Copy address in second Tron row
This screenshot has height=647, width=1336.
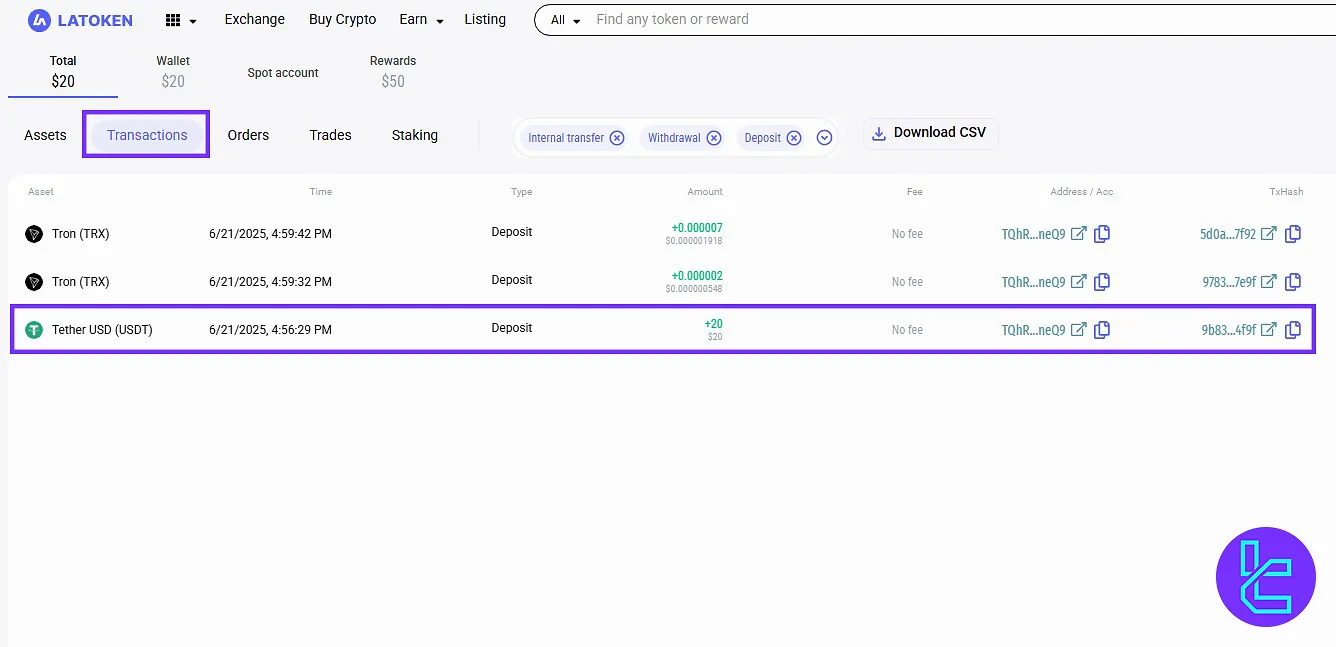pyautogui.click(x=1102, y=282)
